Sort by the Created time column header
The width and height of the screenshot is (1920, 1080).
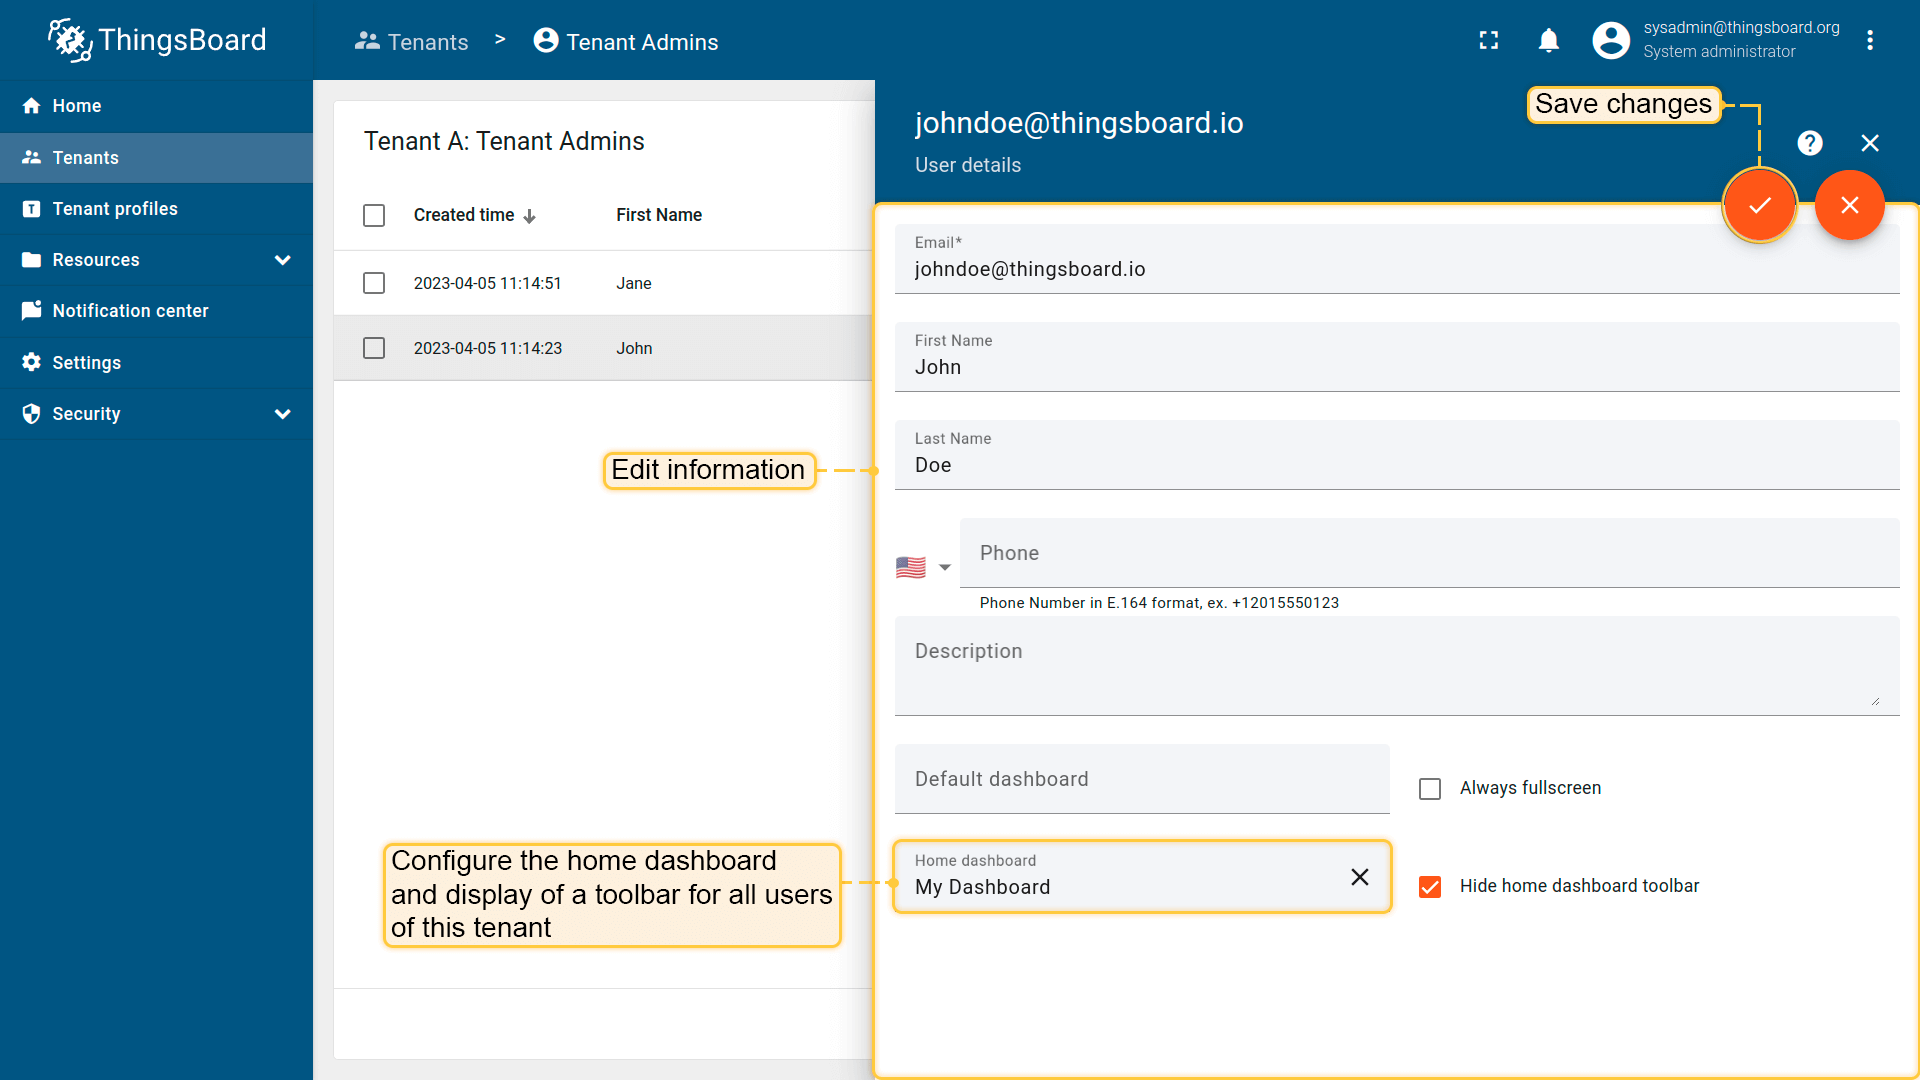click(x=464, y=215)
